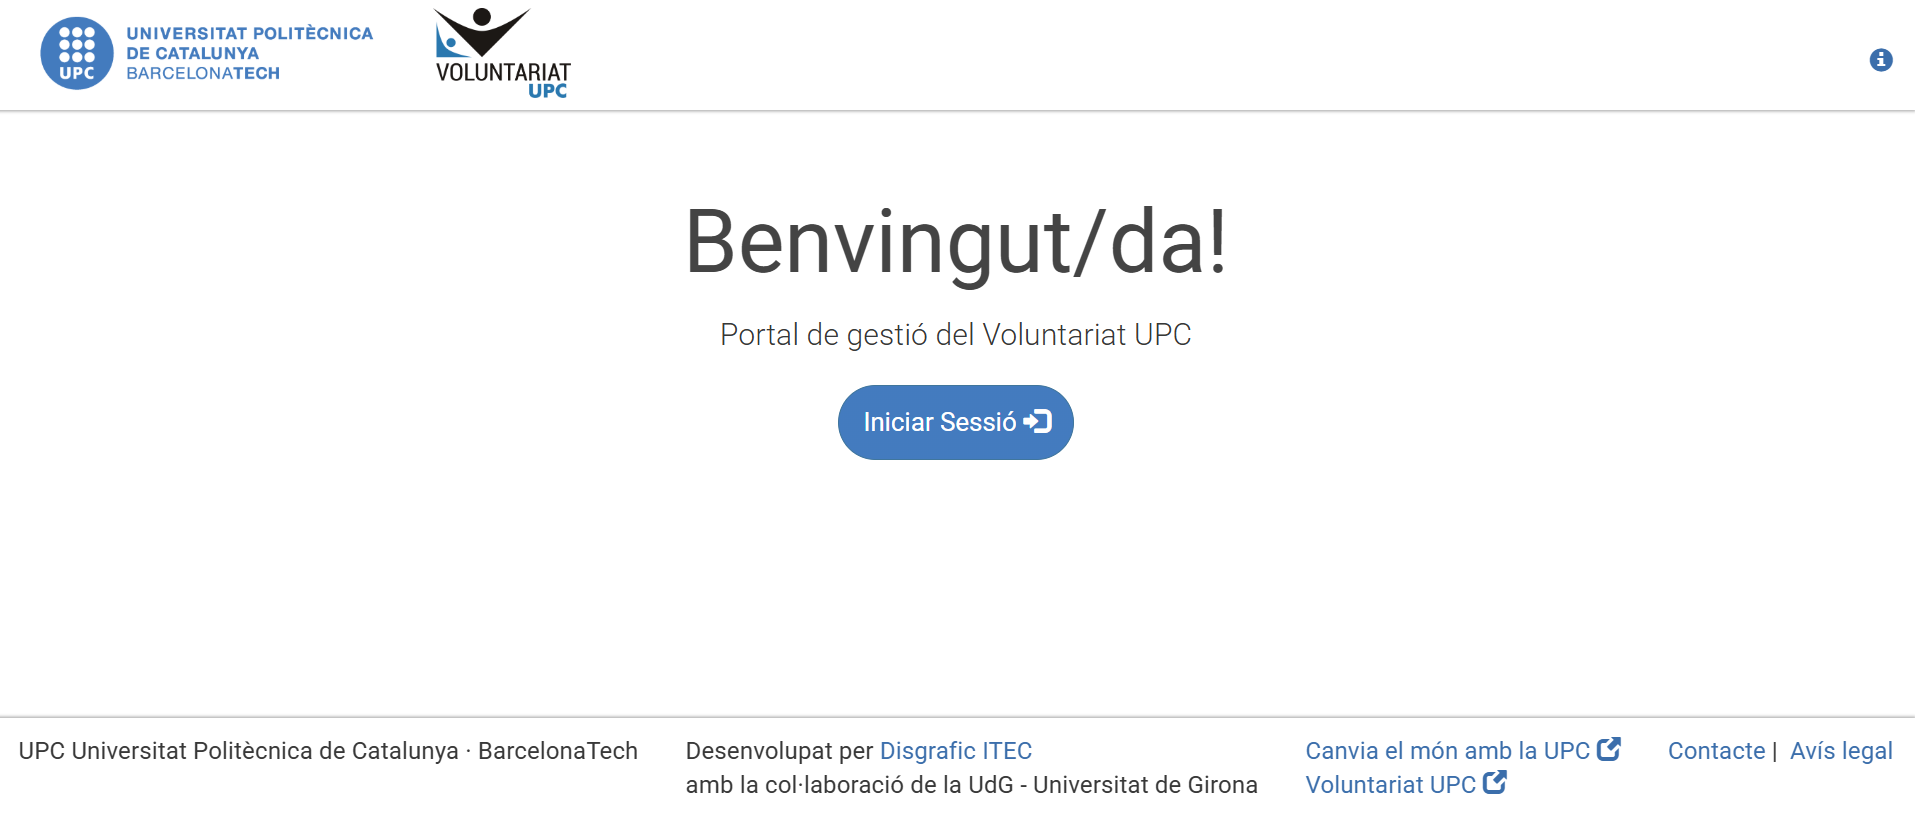Click external link icon beside Canvia el món
1915x820 pixels.
tap(1608, 750)
